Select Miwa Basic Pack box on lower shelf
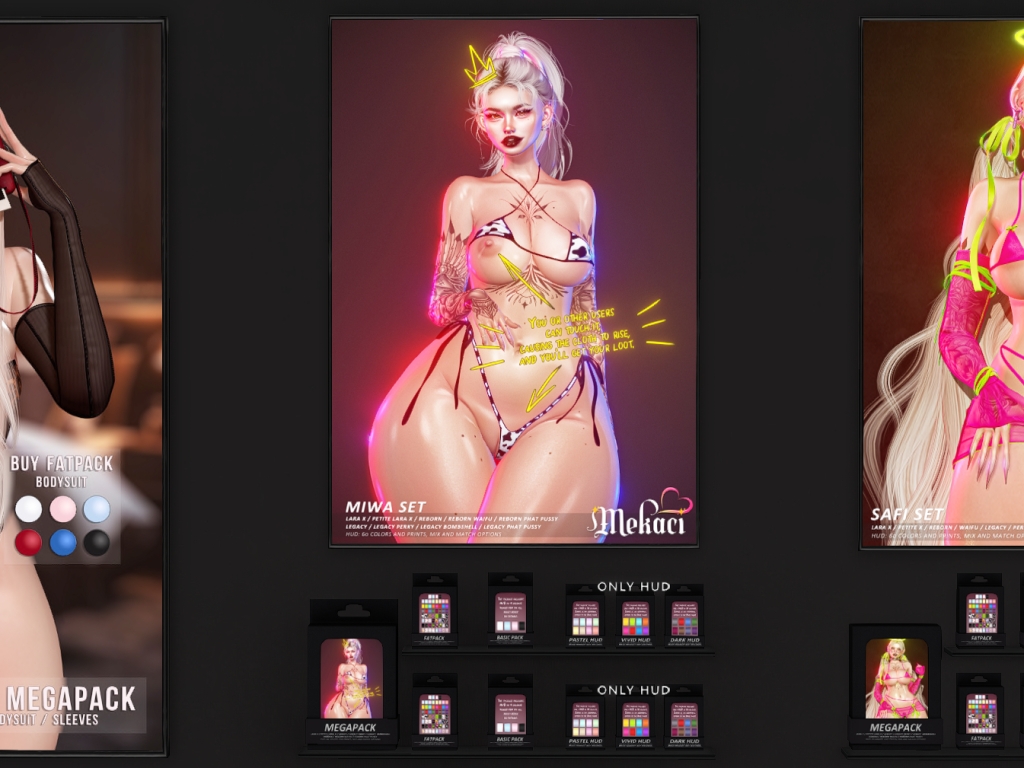1024x768 pixels. [510, 711]
